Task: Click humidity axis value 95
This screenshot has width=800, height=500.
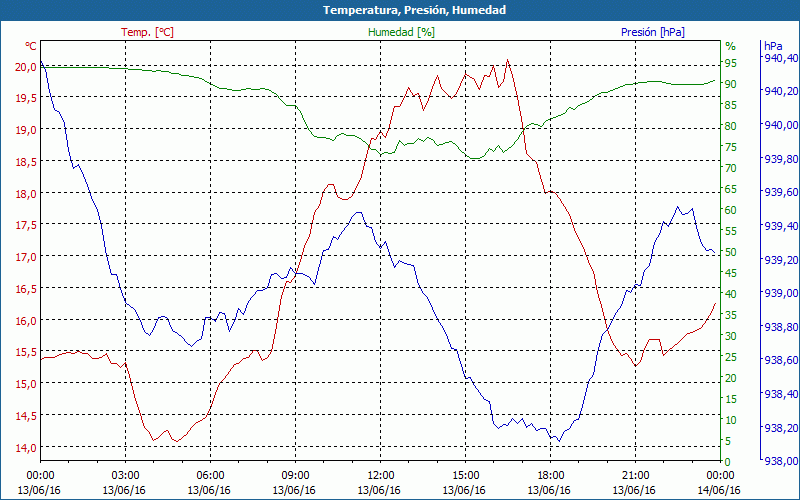Action: pos(731,63)
